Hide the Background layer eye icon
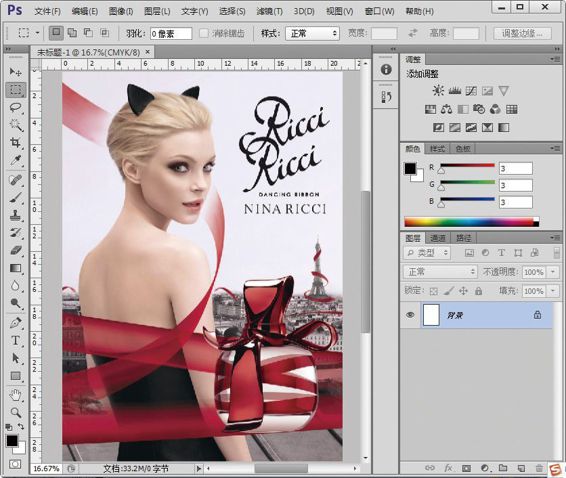 (x=410, y=315)
